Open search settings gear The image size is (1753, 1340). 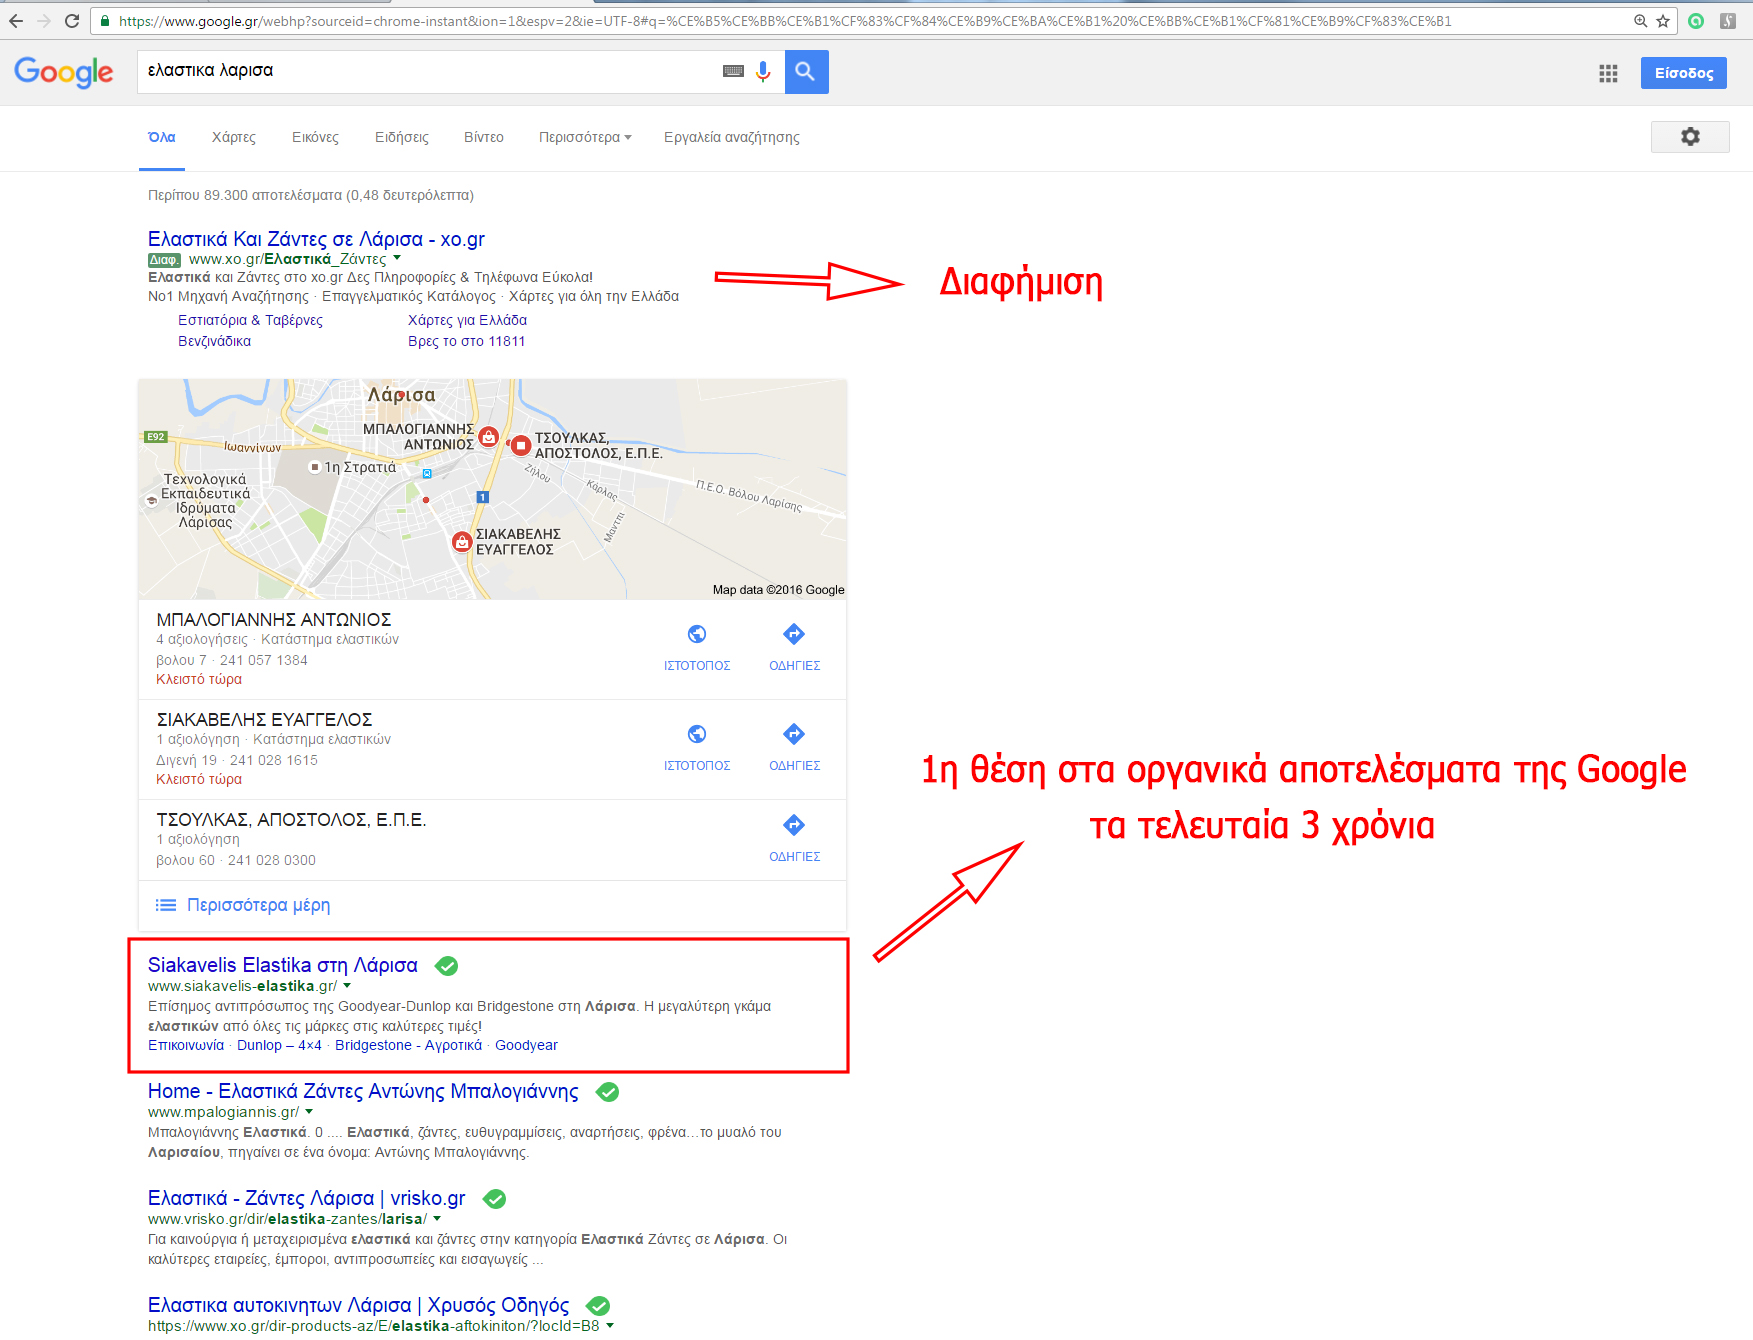point(1690,137)
